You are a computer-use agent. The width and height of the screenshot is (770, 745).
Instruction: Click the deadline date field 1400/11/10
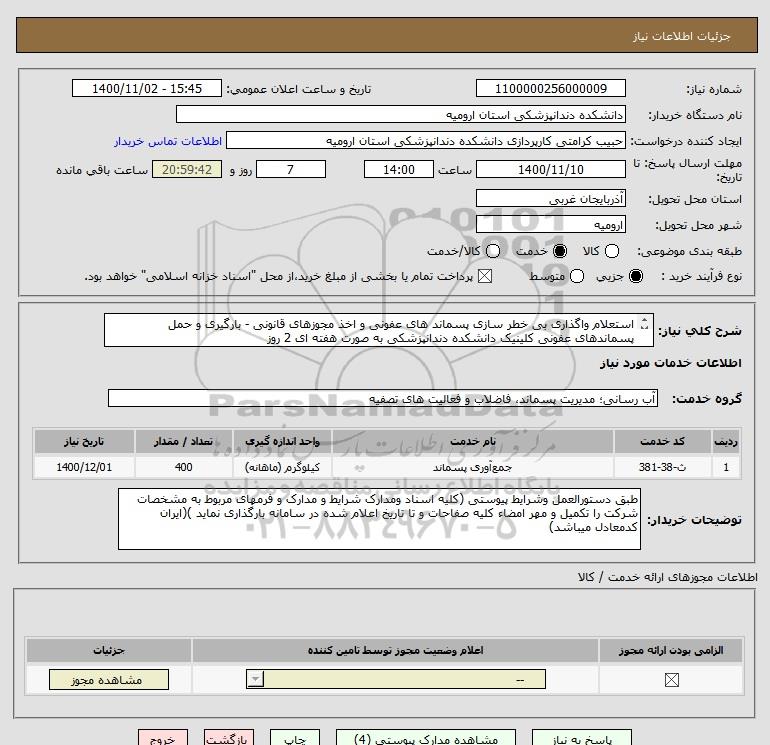click(550, 169)
